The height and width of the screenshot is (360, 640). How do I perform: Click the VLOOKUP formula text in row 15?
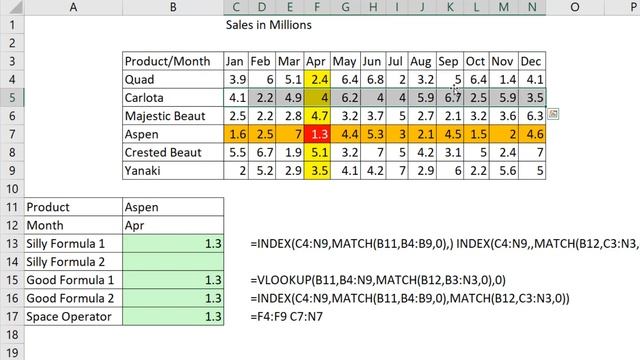click(378, 280)
